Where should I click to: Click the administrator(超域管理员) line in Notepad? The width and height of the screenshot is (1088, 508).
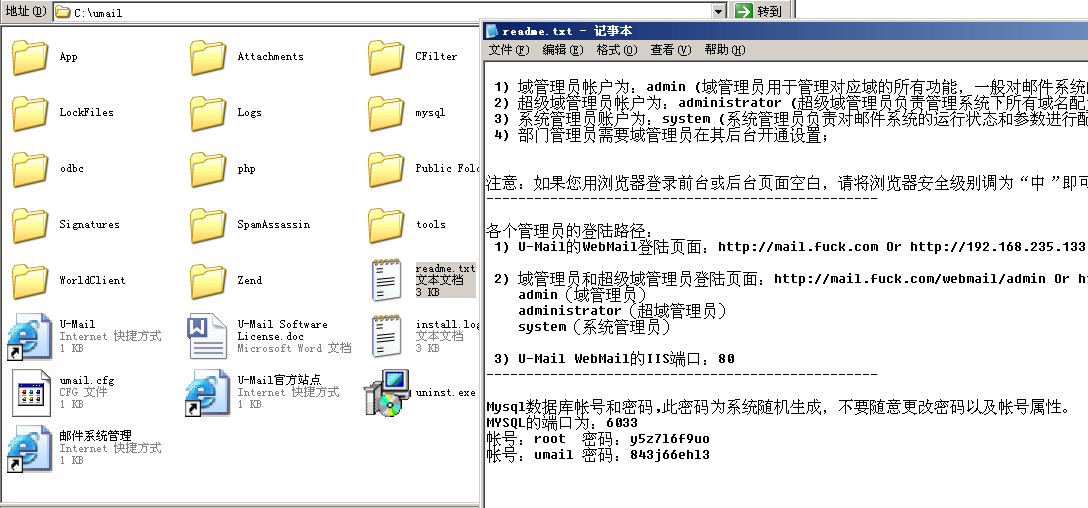[622, 311]
